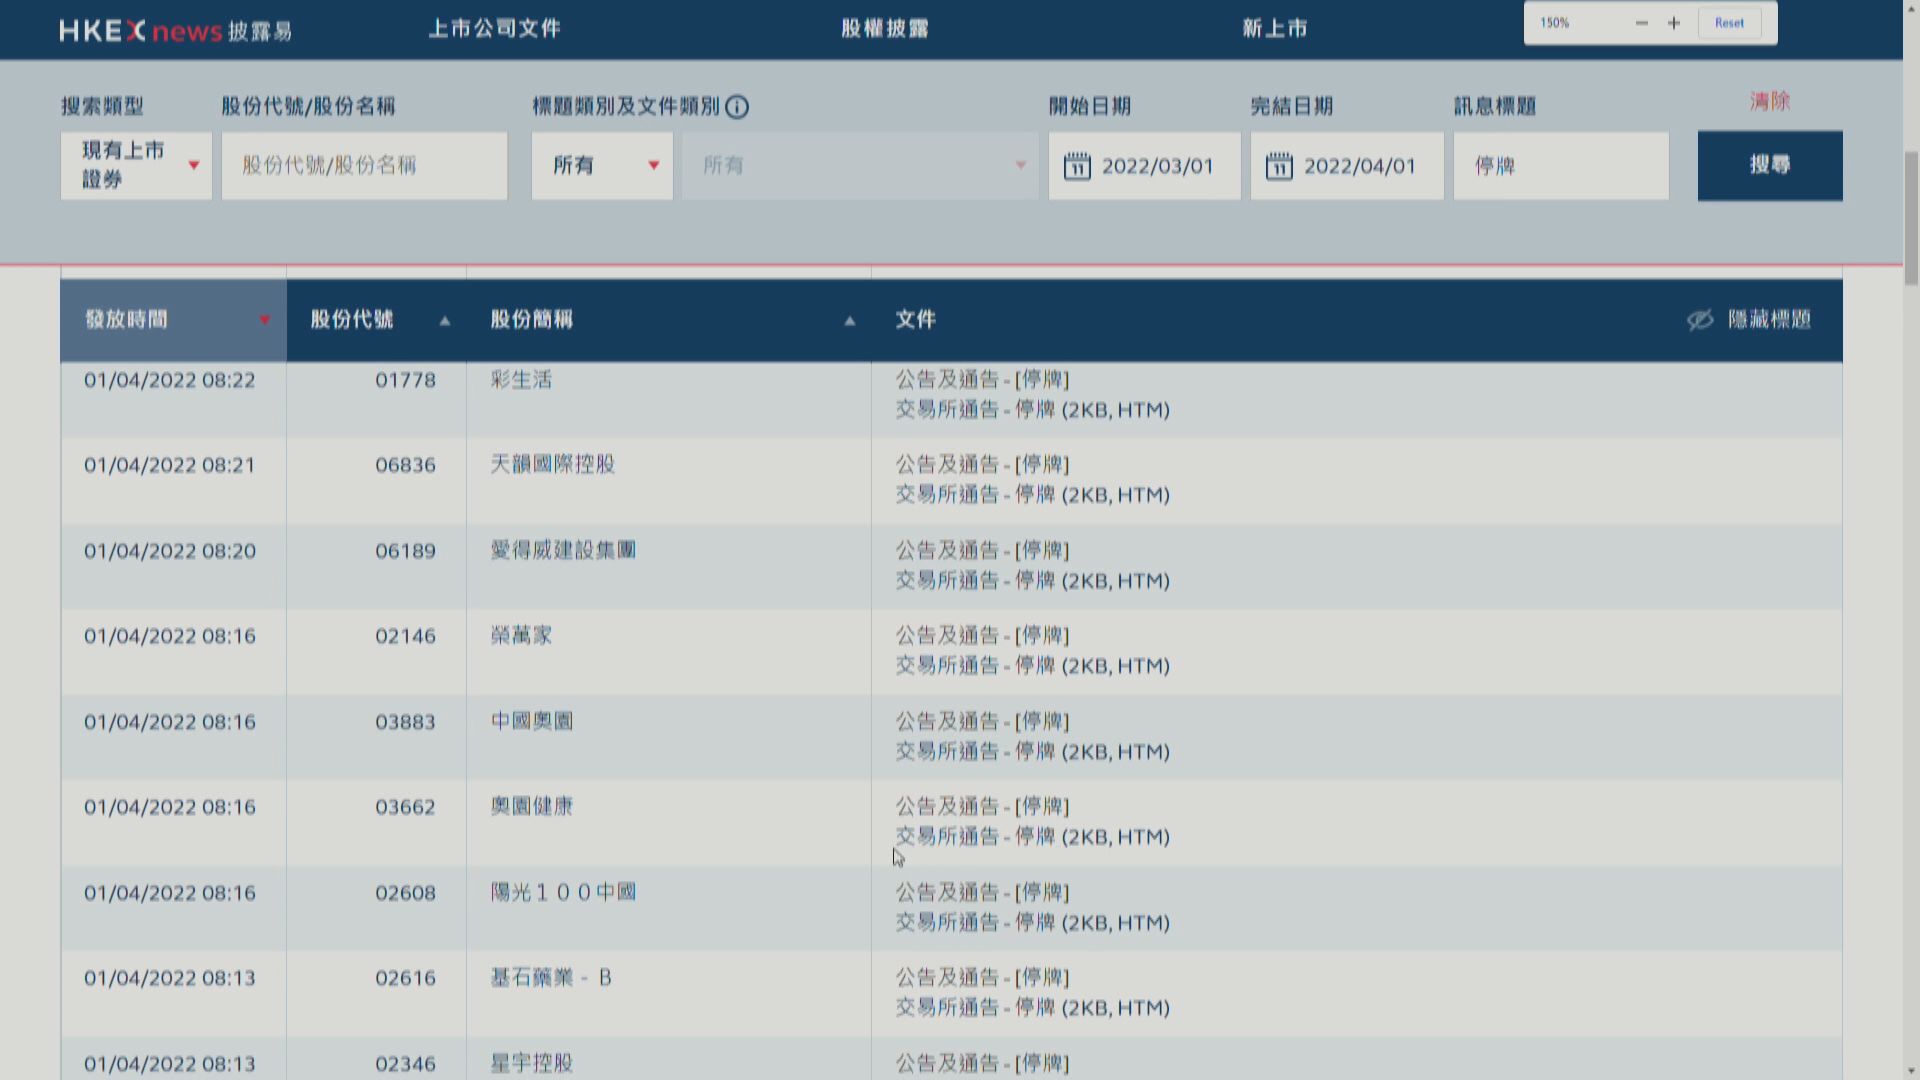Click the zoom out minus icon
The width and height of the screenshot is (1920, 1080).
coord(1641,23)
